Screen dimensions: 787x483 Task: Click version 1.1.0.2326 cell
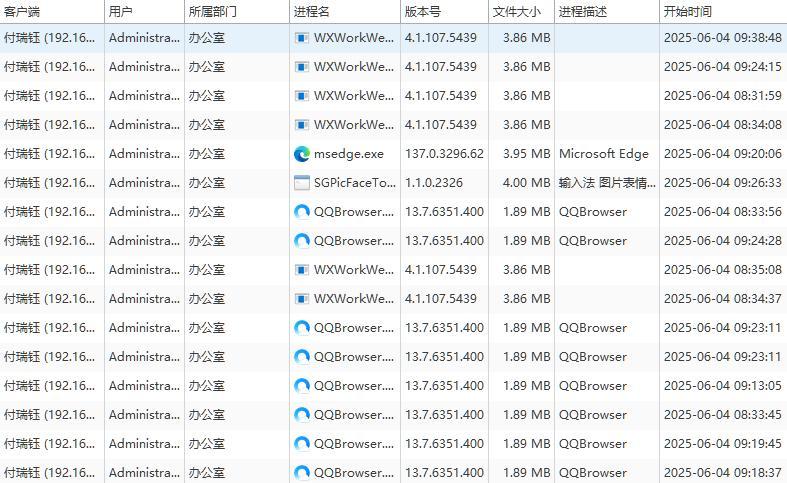(434, 183)
